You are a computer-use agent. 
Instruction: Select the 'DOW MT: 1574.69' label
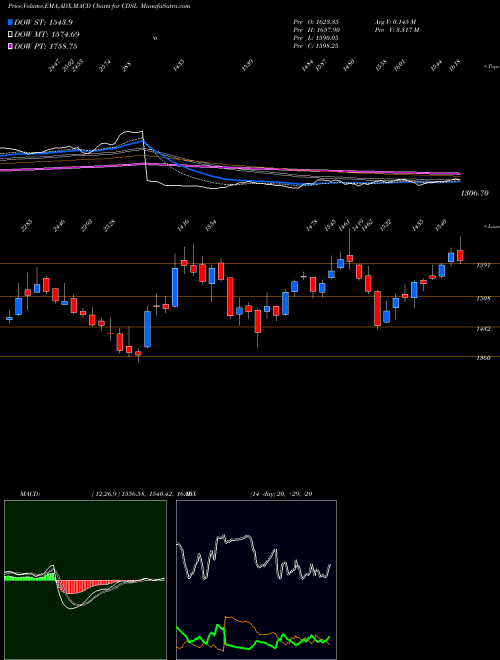click(x=47, y=34)
